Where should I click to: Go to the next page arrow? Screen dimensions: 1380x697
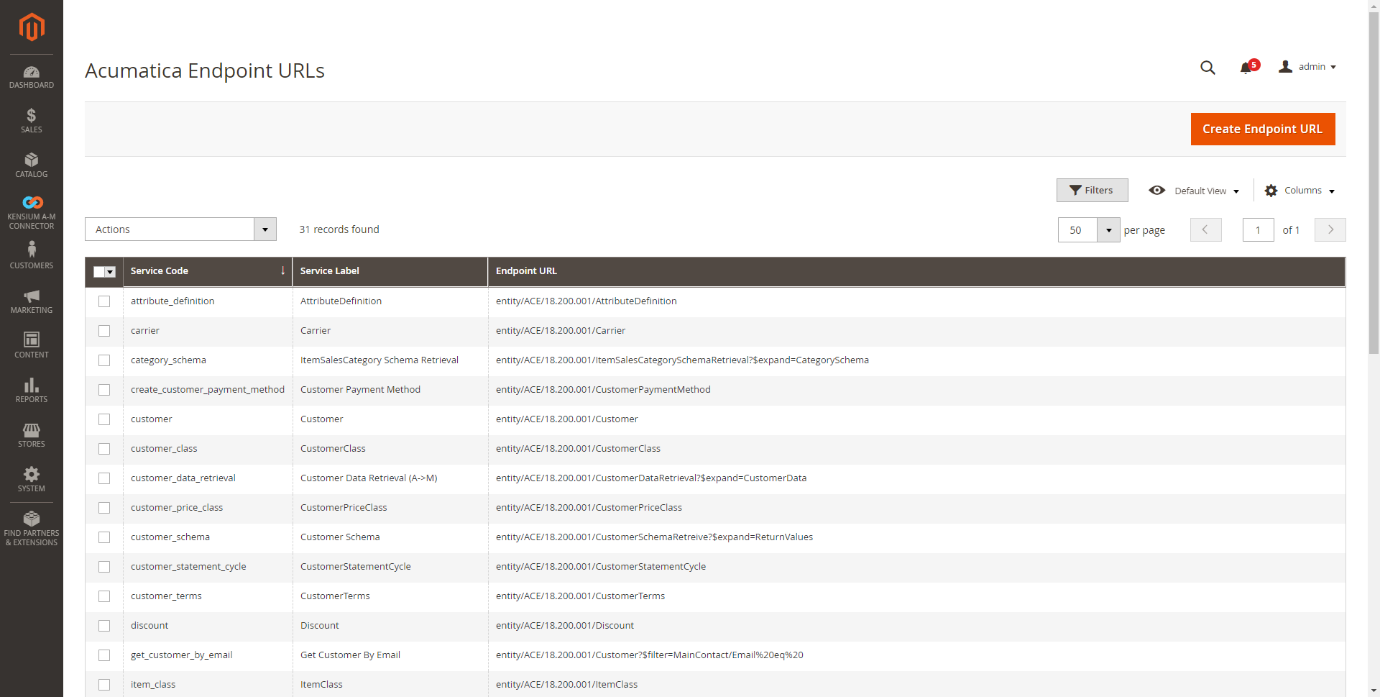coord(1330,230)
